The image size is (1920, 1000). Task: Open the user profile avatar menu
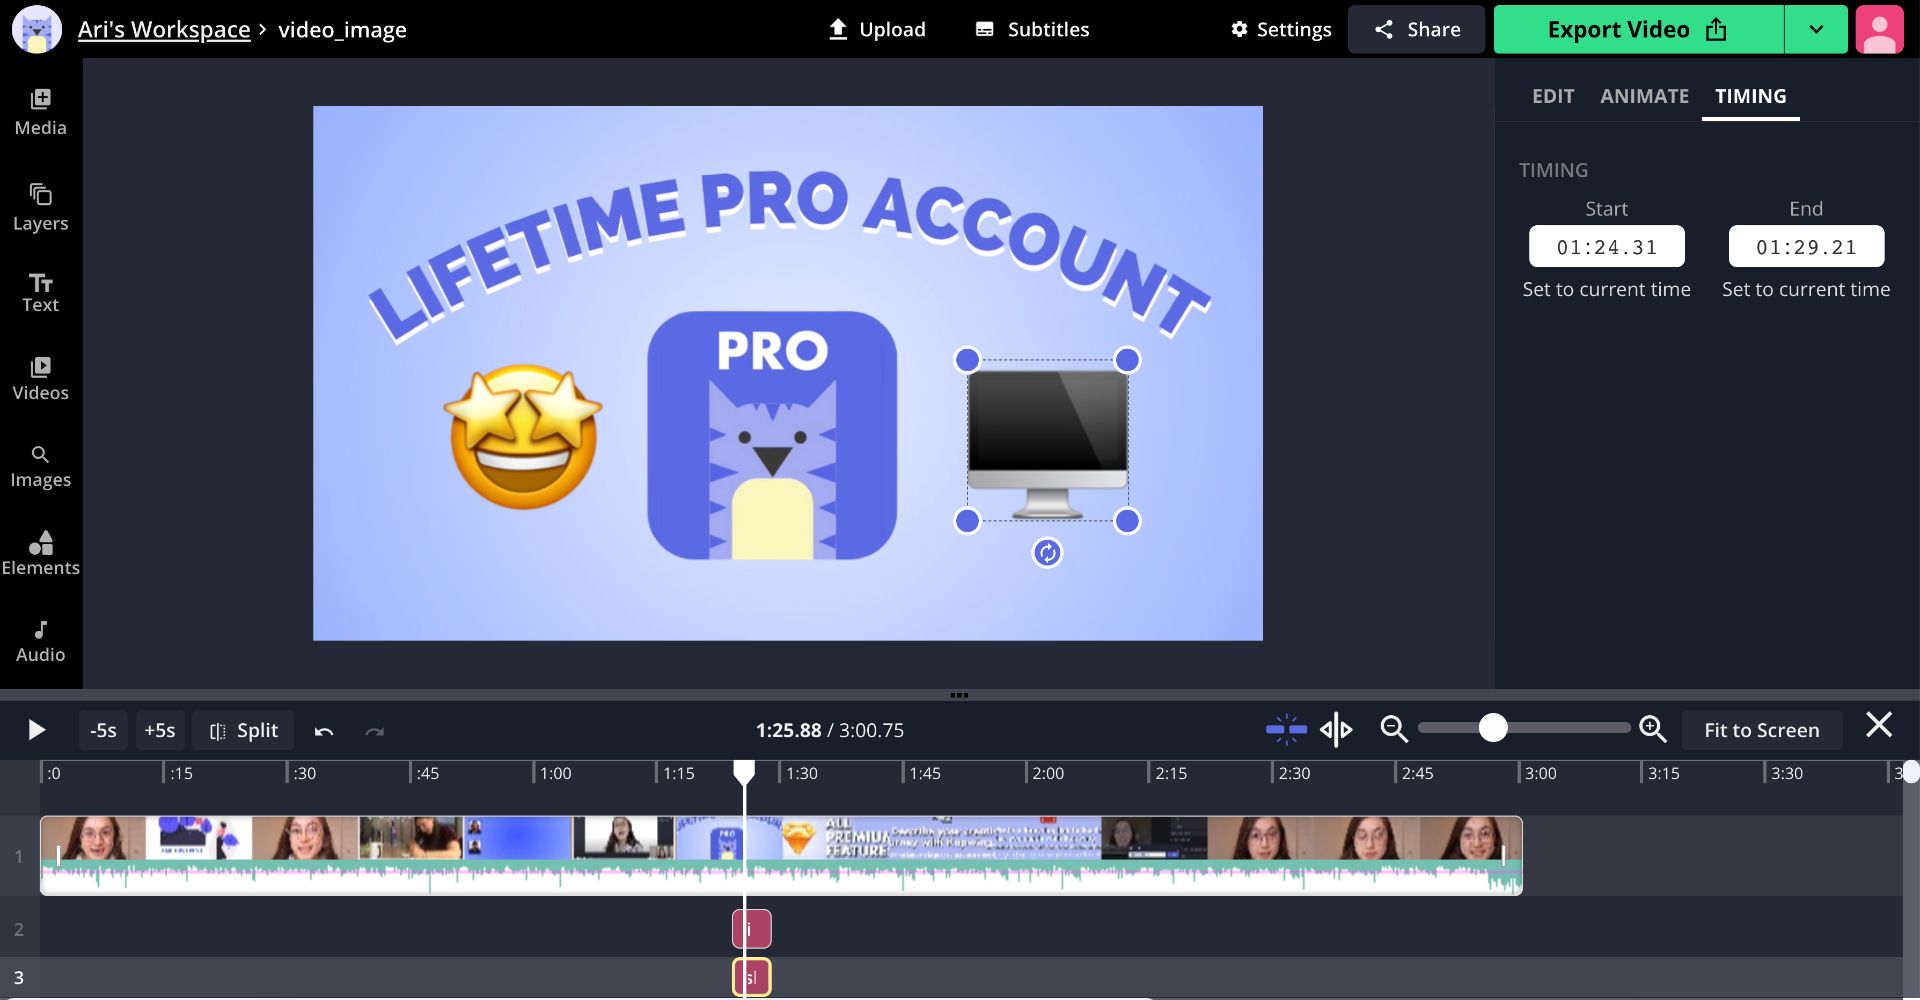click(1879, 29)
